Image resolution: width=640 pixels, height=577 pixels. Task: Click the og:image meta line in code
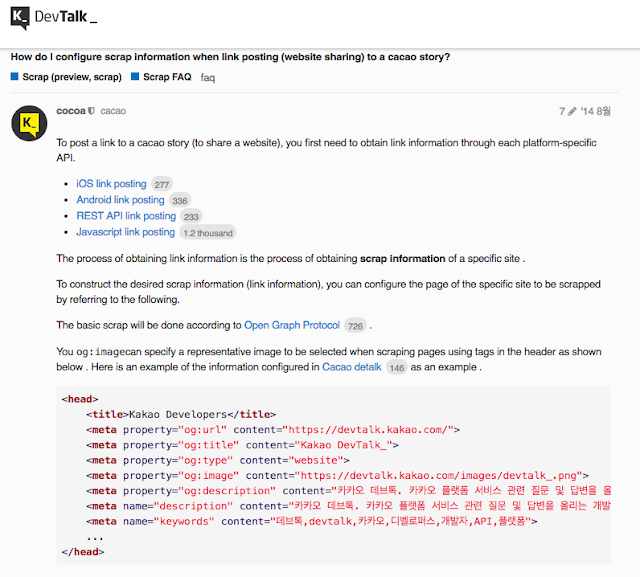337,475
